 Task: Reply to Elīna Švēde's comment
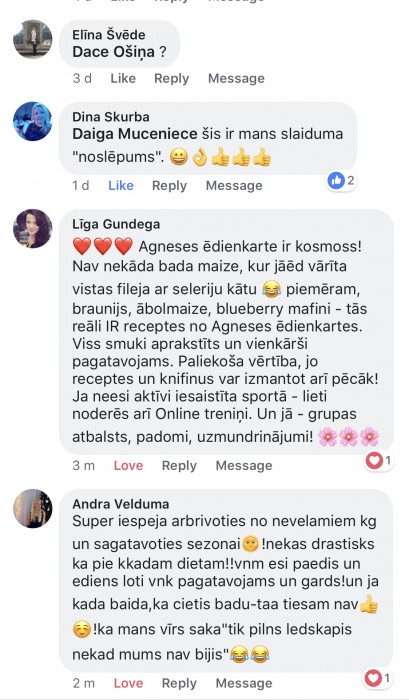tap(171, 79)
